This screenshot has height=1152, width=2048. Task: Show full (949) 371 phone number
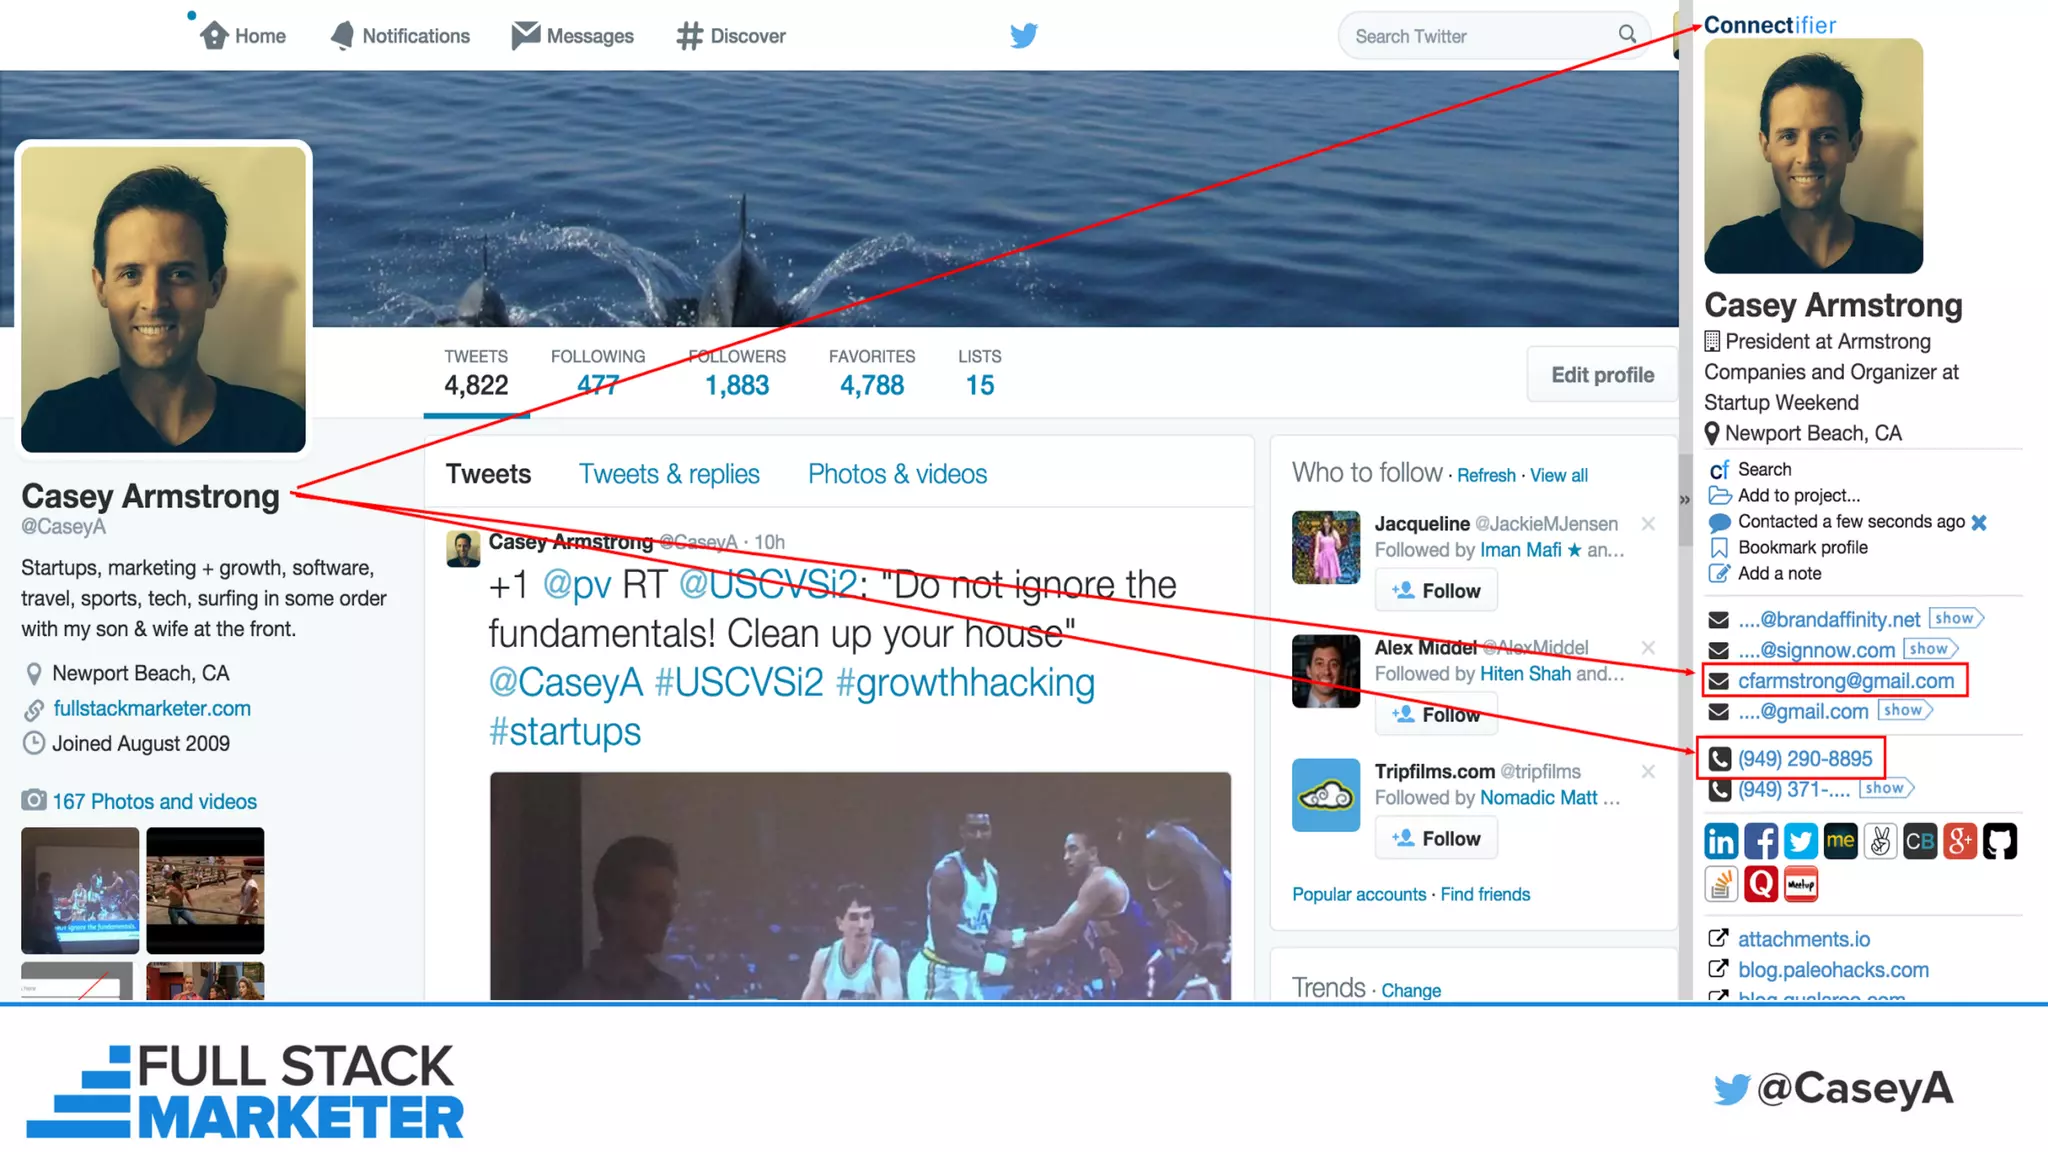(1884, 788)
